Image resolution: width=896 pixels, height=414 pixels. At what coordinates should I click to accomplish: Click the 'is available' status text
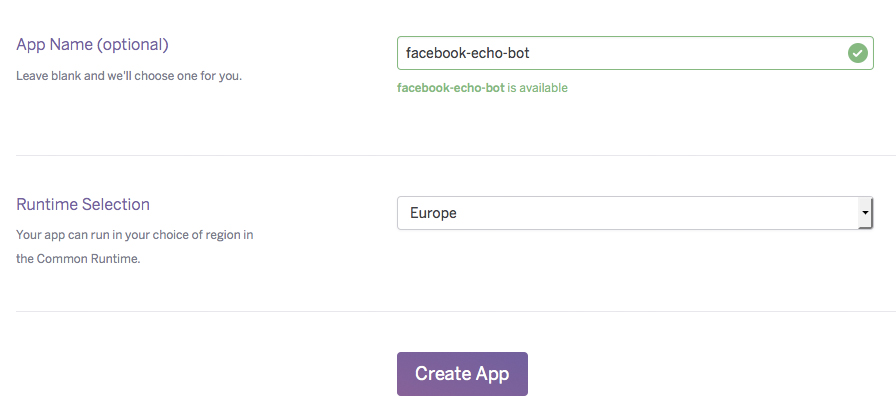tap(538, 87)
